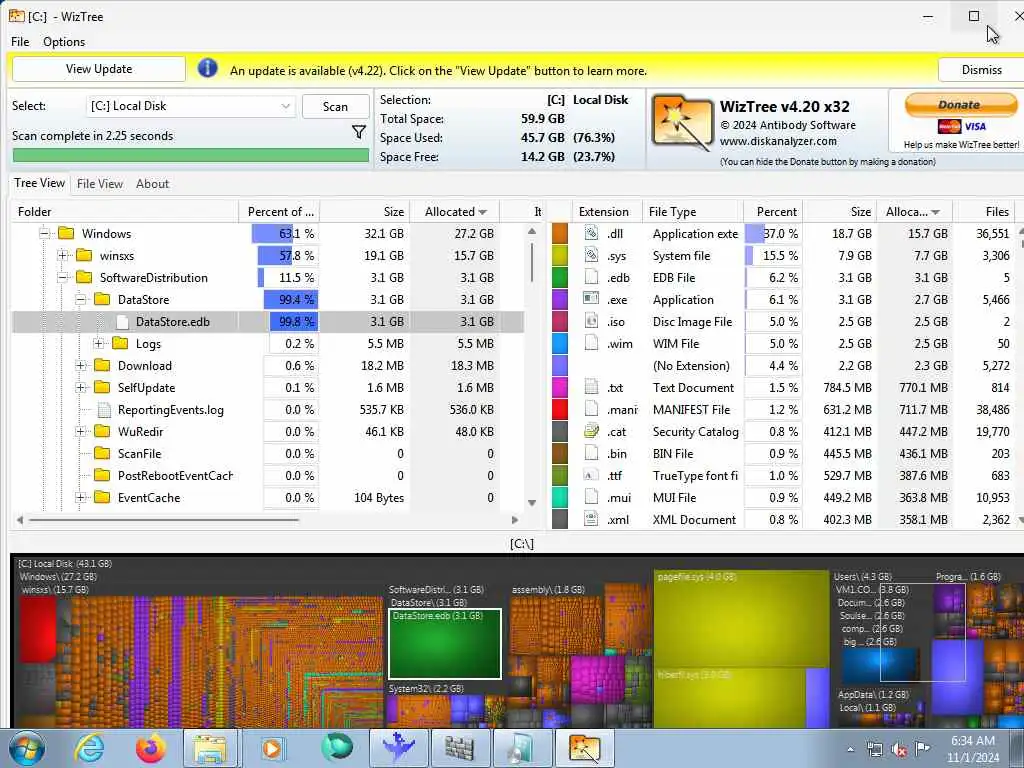Viewport: 1024px width, 768px height.
Task: Launch Firefox from taskbar
Action: [150, 748]
